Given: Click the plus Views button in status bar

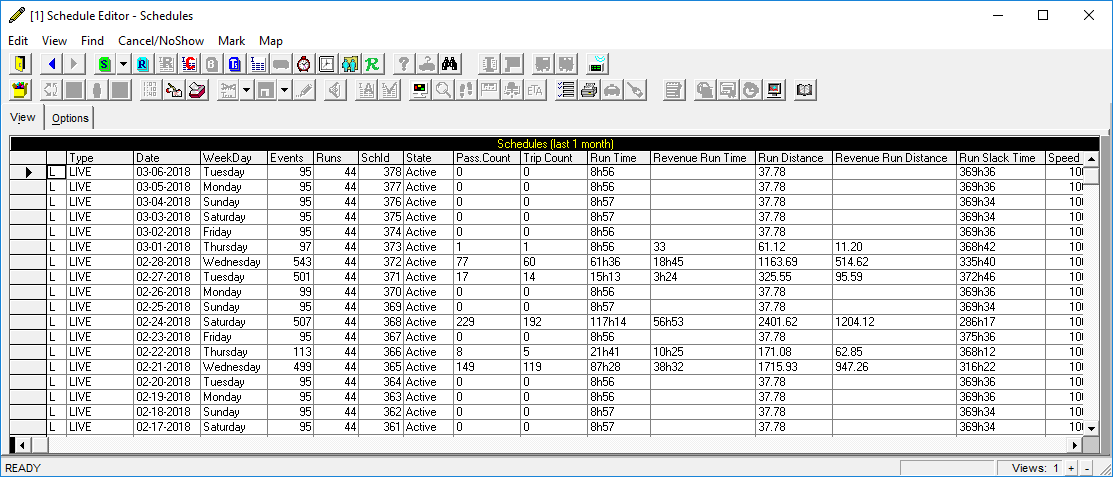Looking at the screenshot, I should (x=1071, y=468).
